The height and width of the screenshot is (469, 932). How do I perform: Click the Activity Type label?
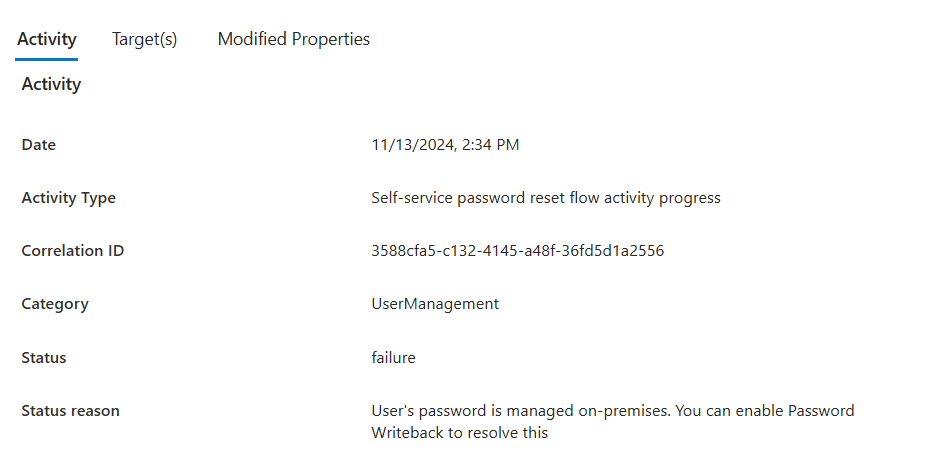tap(68, 198)
